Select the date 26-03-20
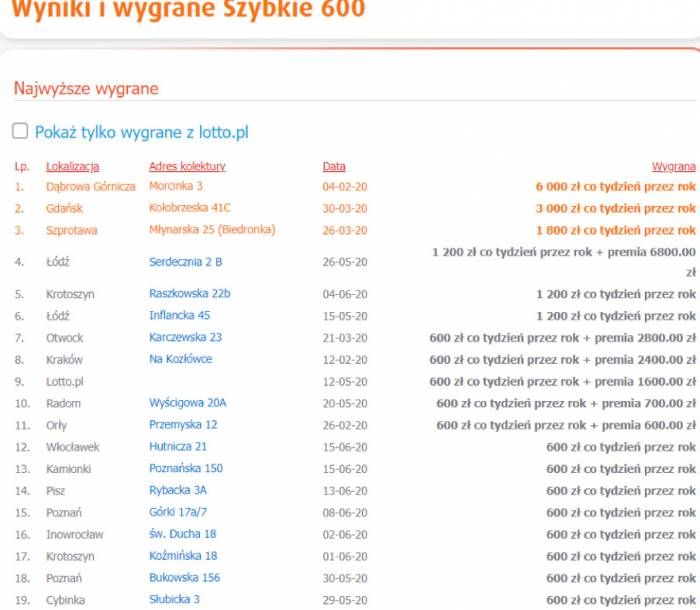Image resolution: width=700 pixels, height=610 pixels. point(345,230)
